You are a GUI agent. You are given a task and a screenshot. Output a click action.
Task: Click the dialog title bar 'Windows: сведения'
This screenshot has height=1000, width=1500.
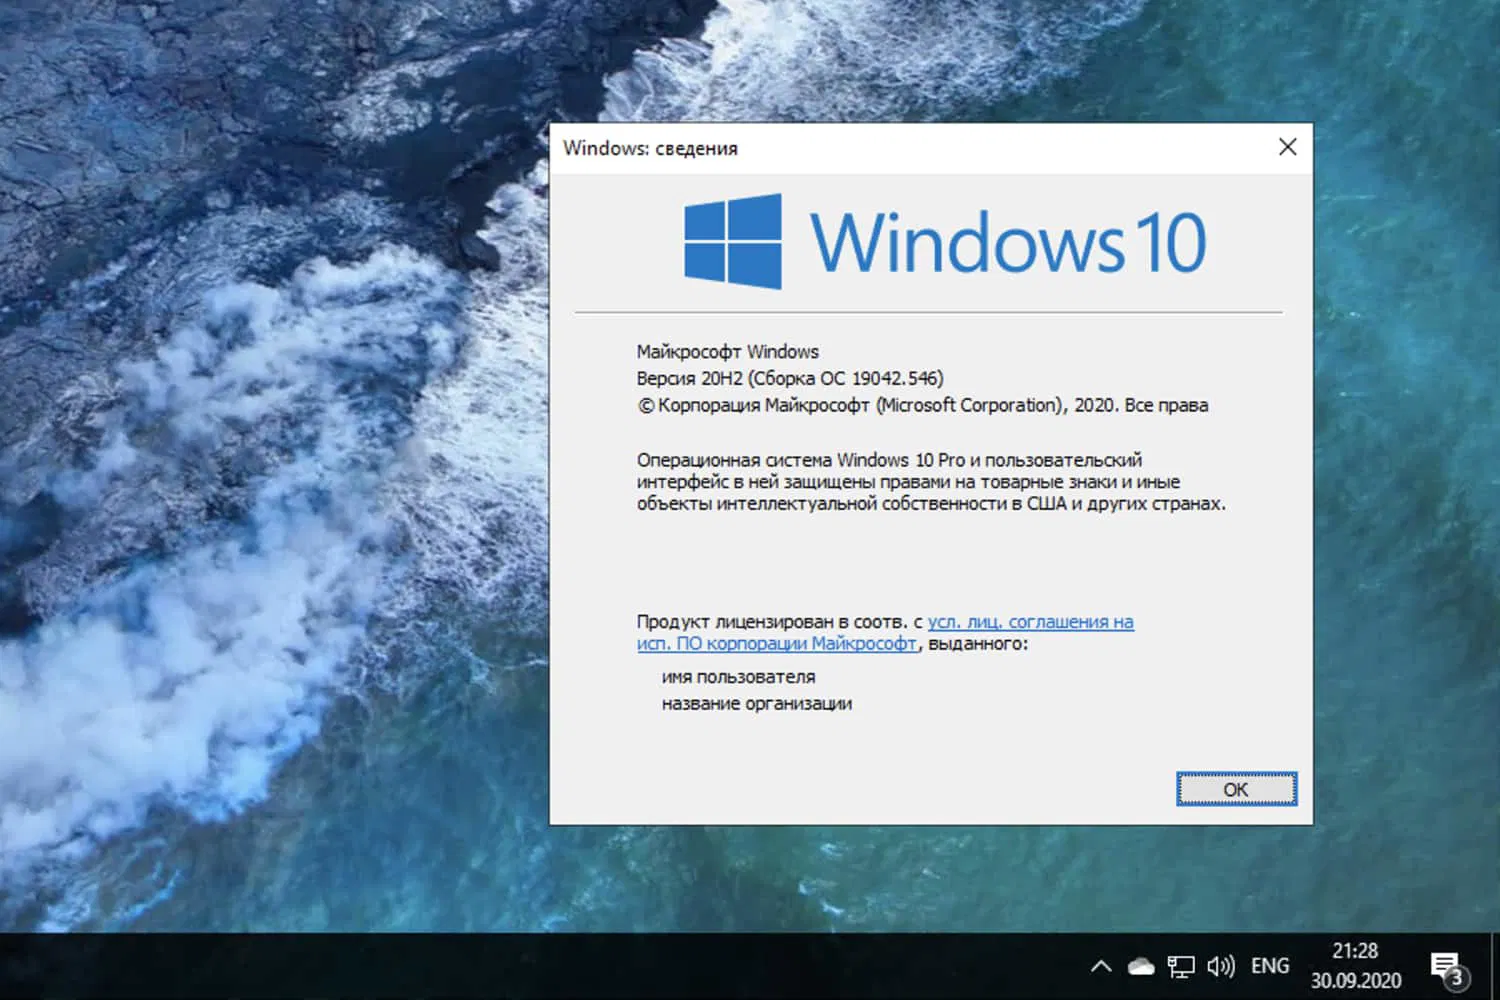[x=651, y=148]
